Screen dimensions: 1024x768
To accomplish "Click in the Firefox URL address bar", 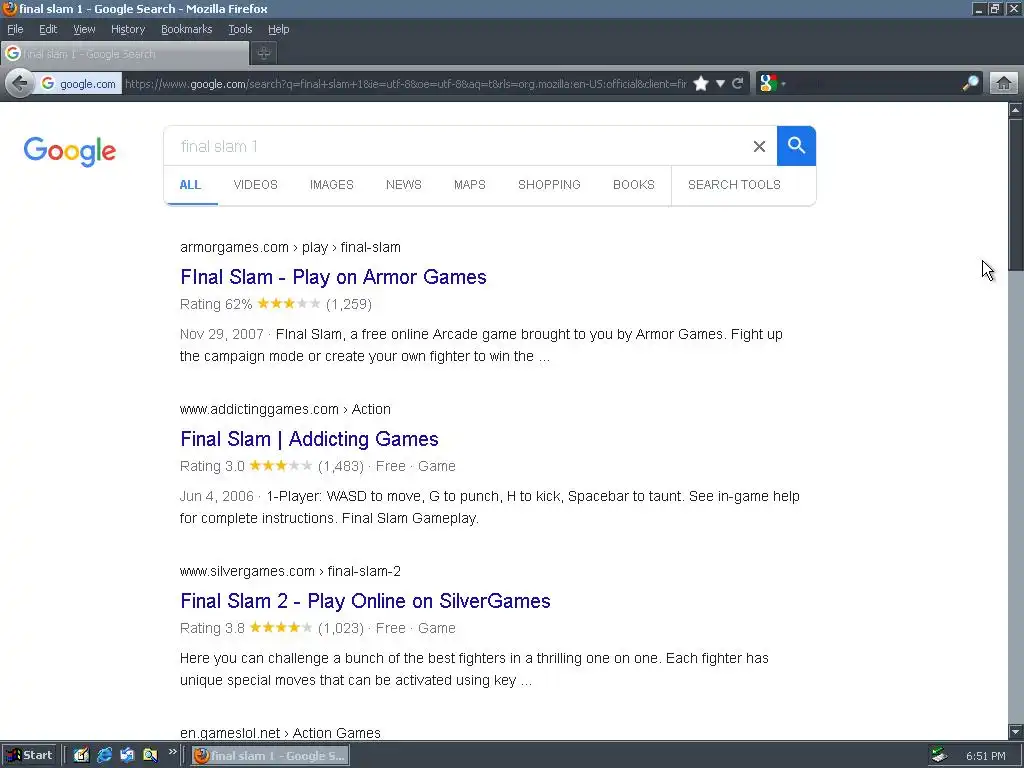I will [405, 84].
